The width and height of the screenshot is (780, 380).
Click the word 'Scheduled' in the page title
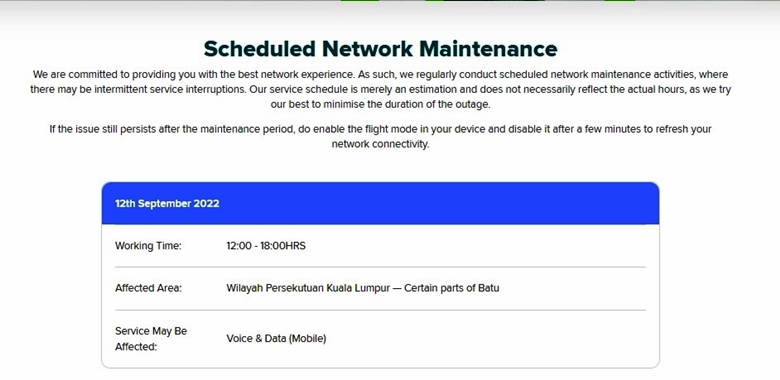click(260, 49)
